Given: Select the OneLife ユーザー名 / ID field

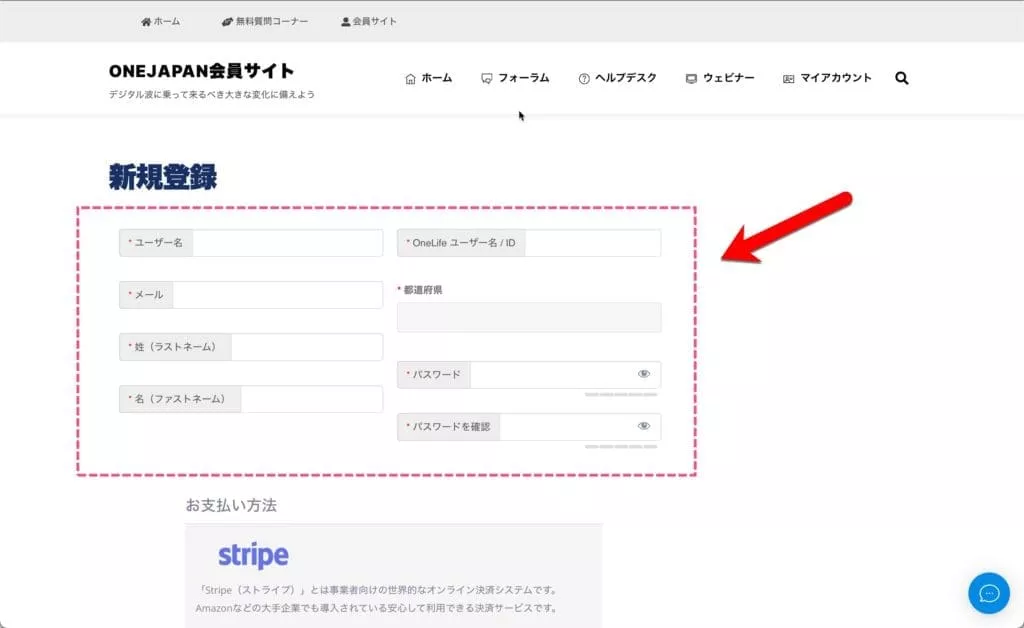Looking at the screenshot, I should pyautogui.click(x=592, y=243).
